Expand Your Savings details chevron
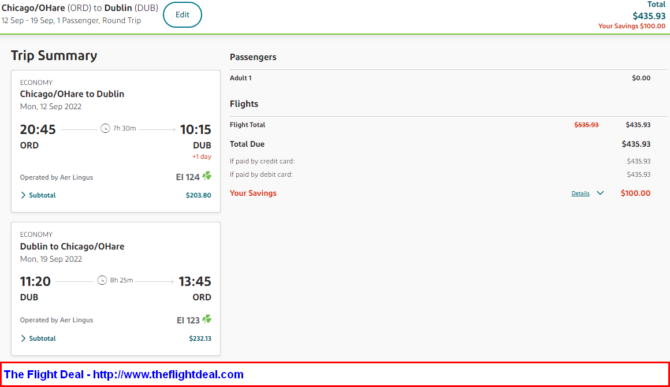The height and width of the screenshot is (387, 670). click(x=600, y=193)
